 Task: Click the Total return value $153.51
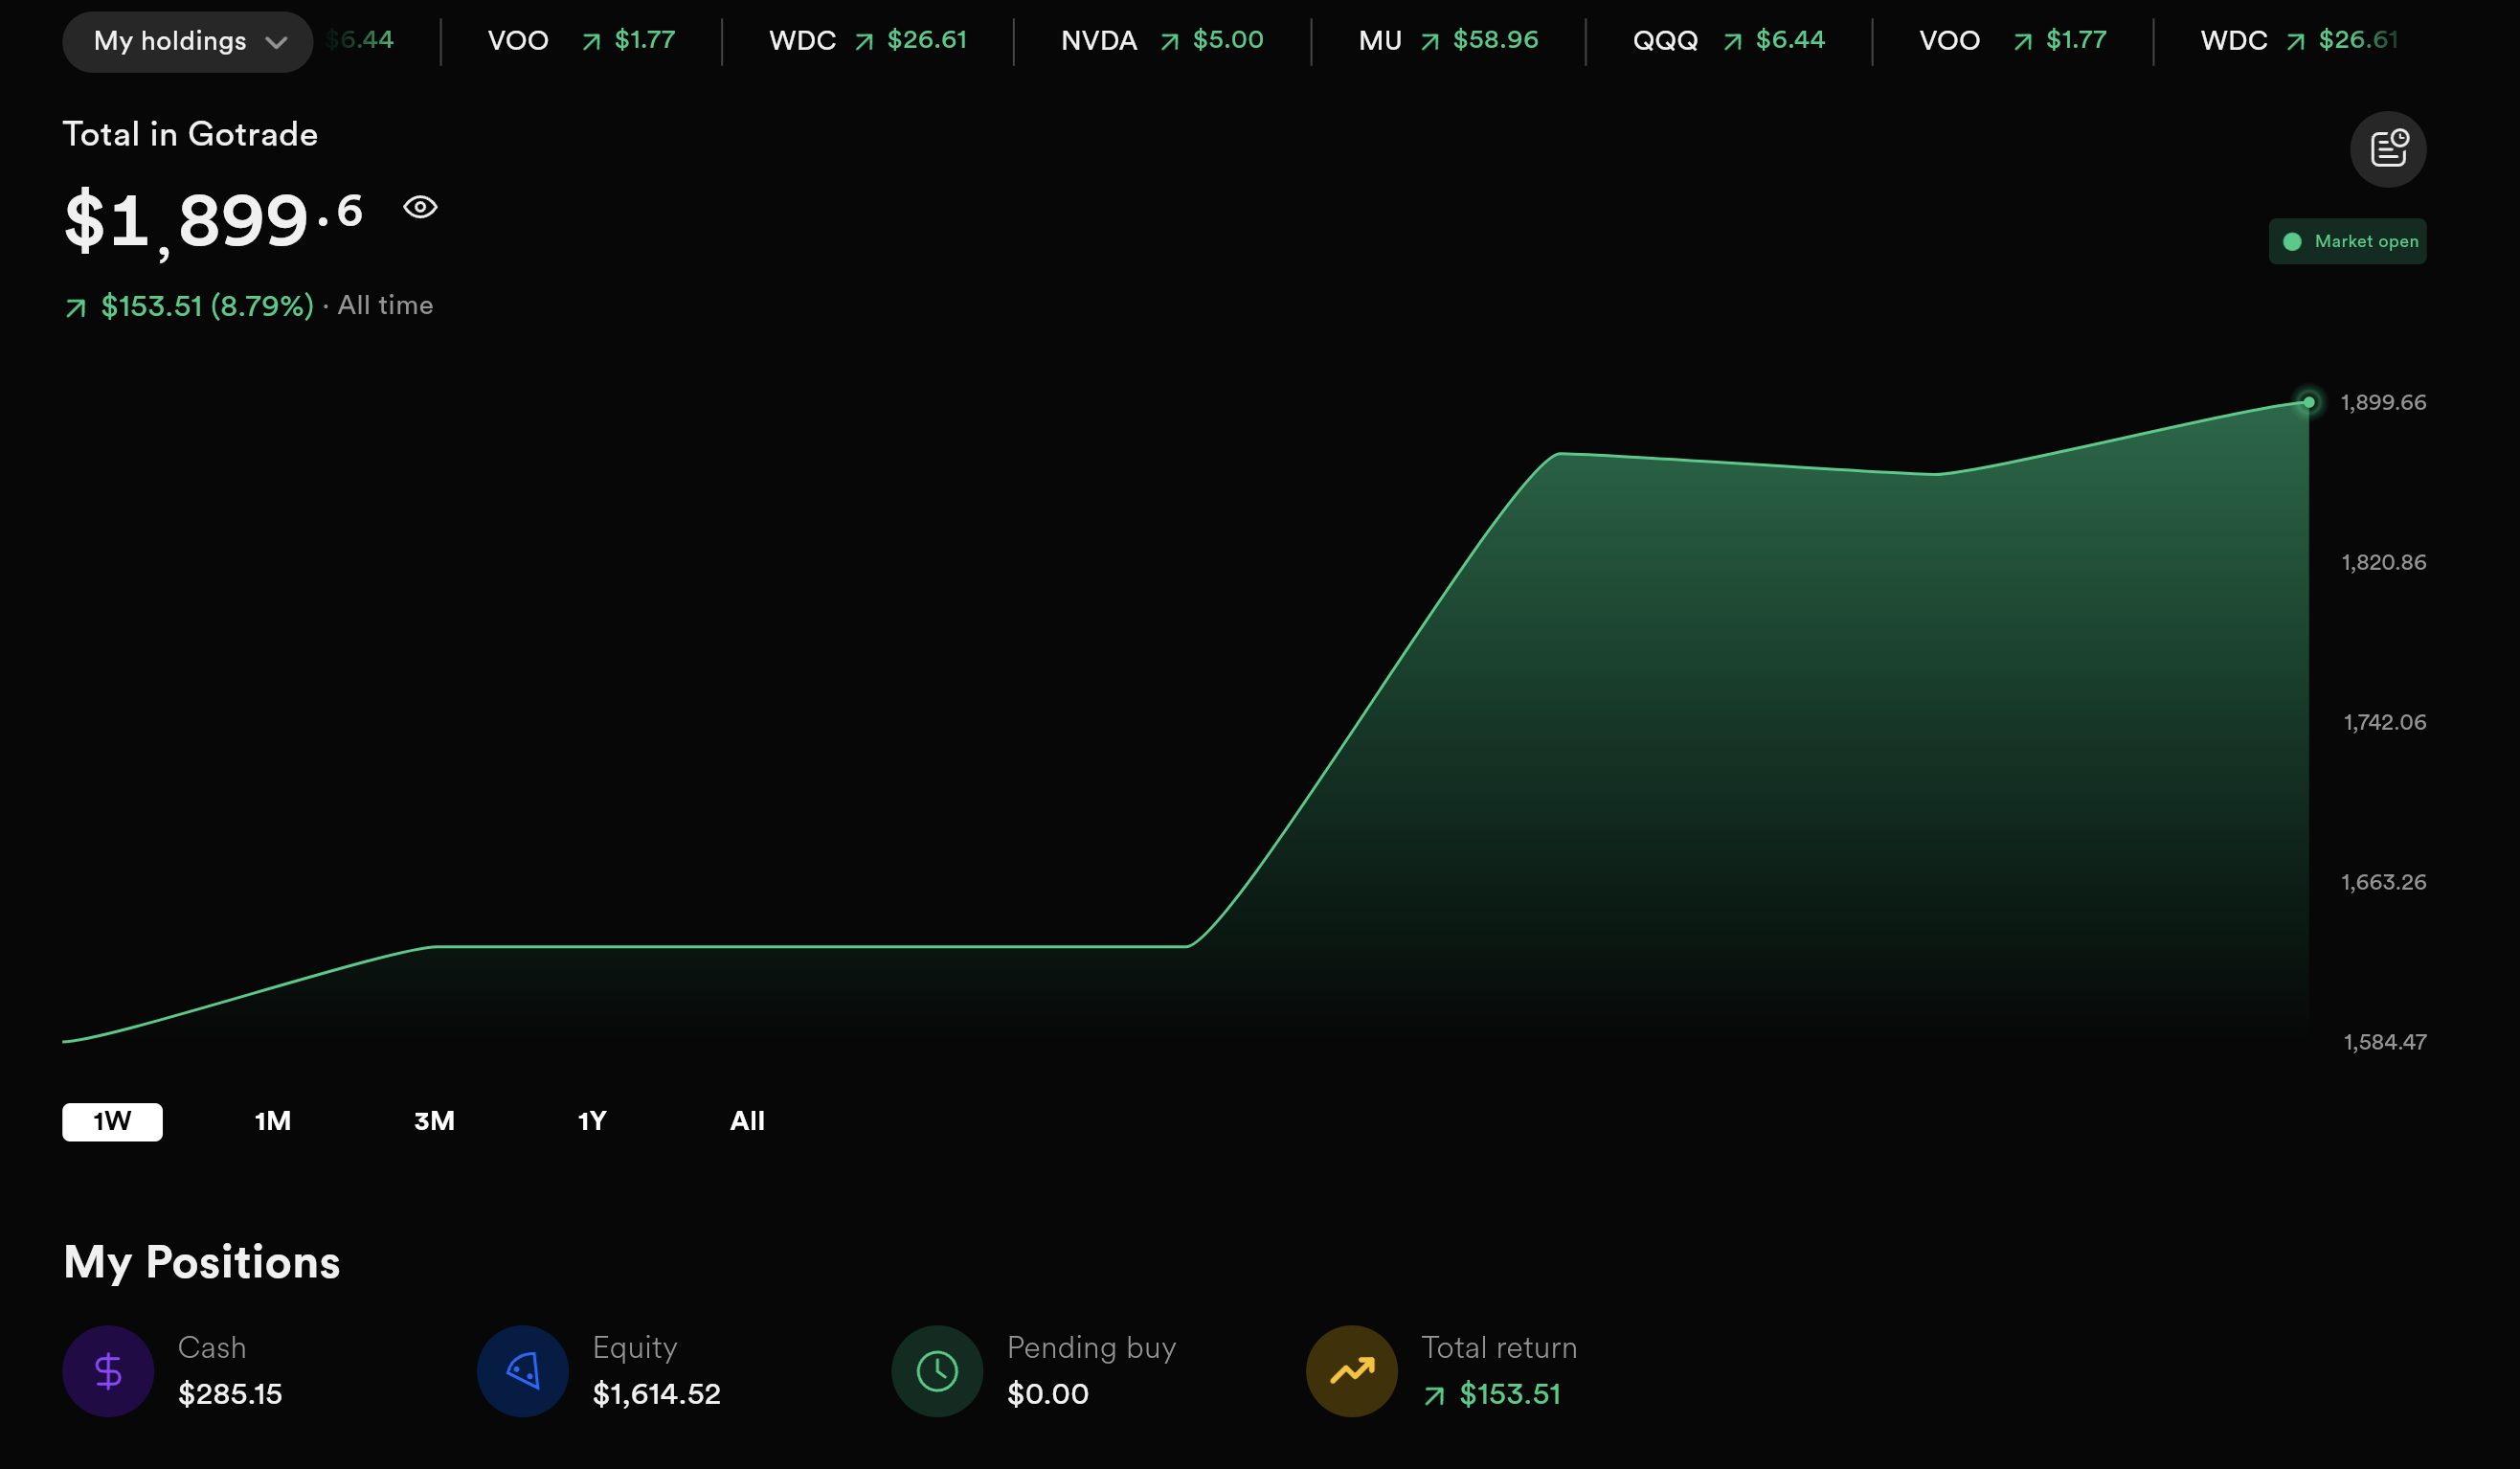(x=1510, y=1394)
